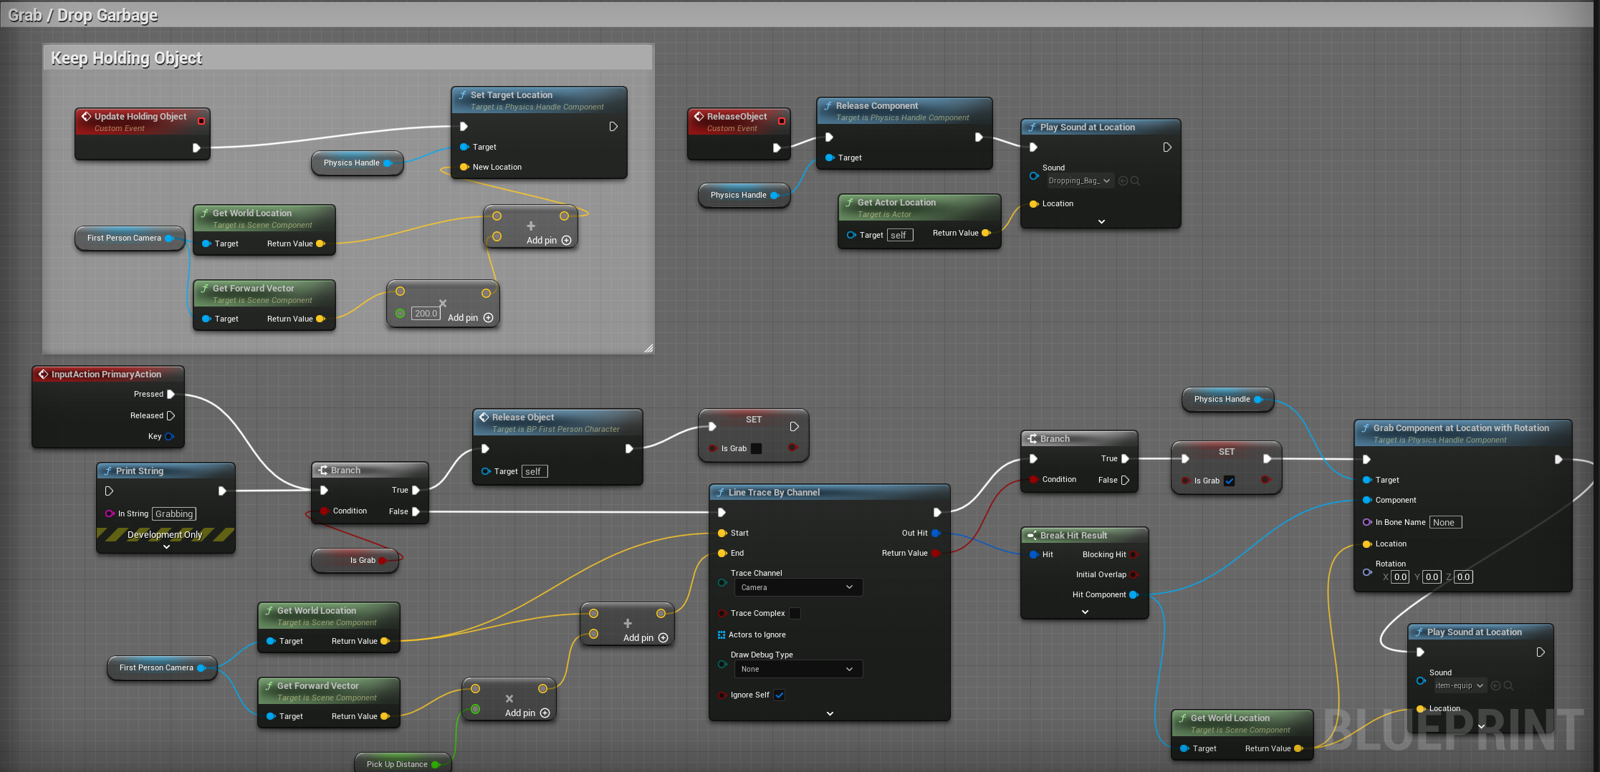Expand the Print String node advanced pins

[166, 547]
